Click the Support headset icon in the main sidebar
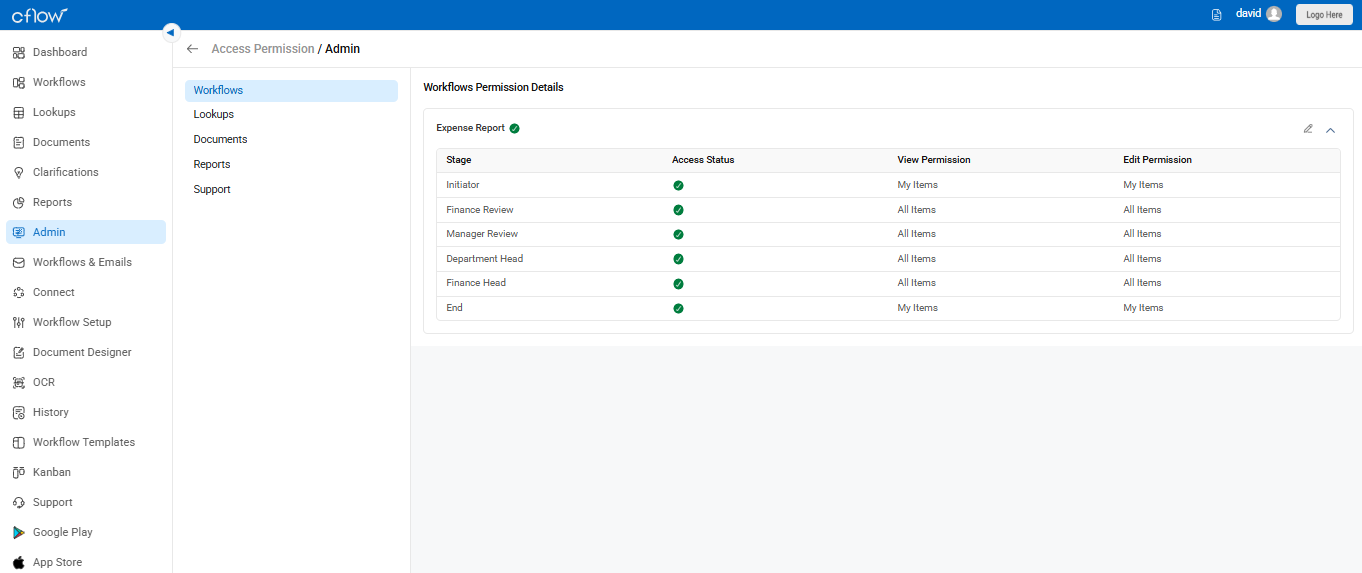This screenshot has width=1362, height=573. click(x=19, y=502)
